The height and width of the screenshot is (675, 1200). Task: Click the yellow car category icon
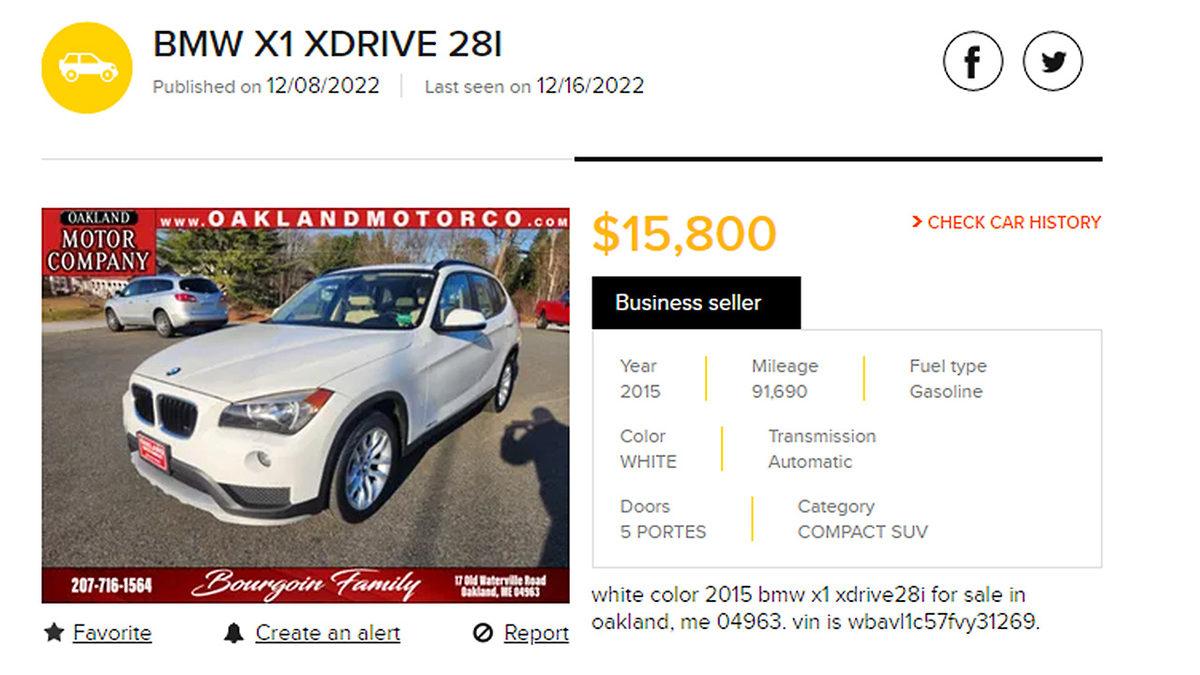pyautogui.click(x=87, y=67)
